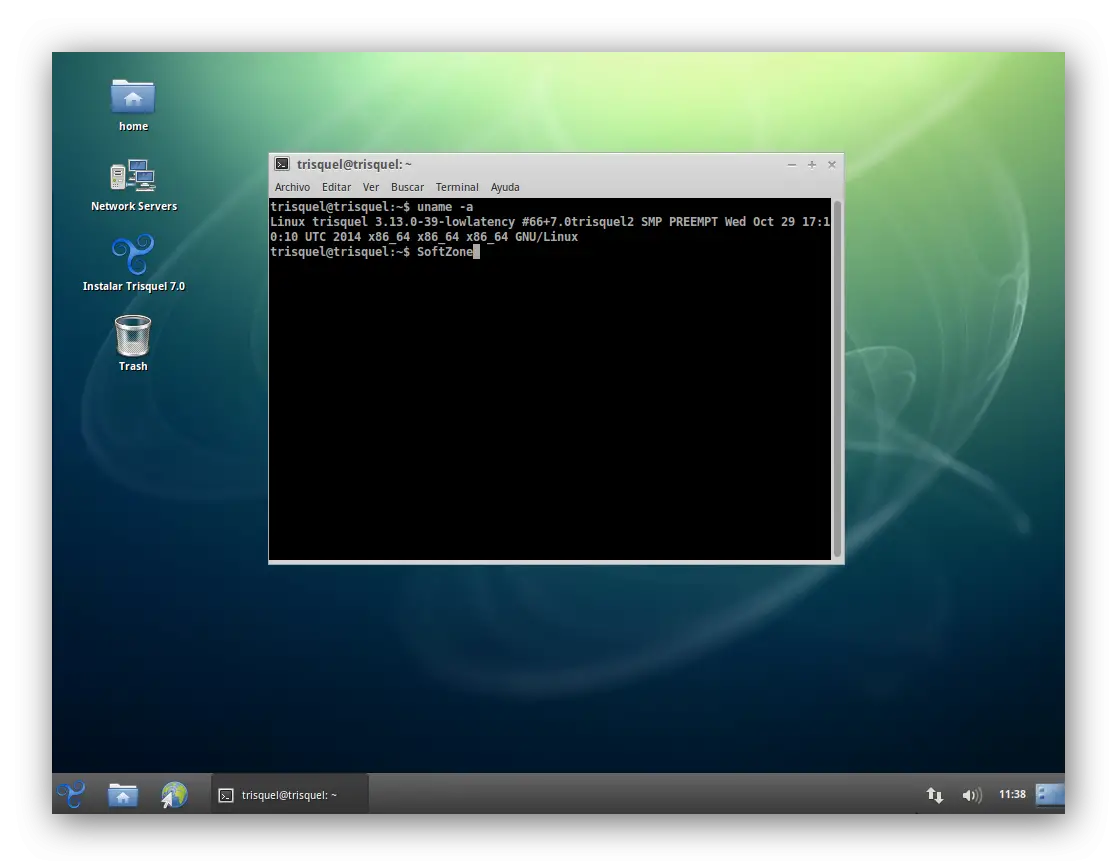The width and height of the screenshot is (1117, 866).
Task: Minimize the terminal window
Action: coord(791,165)
